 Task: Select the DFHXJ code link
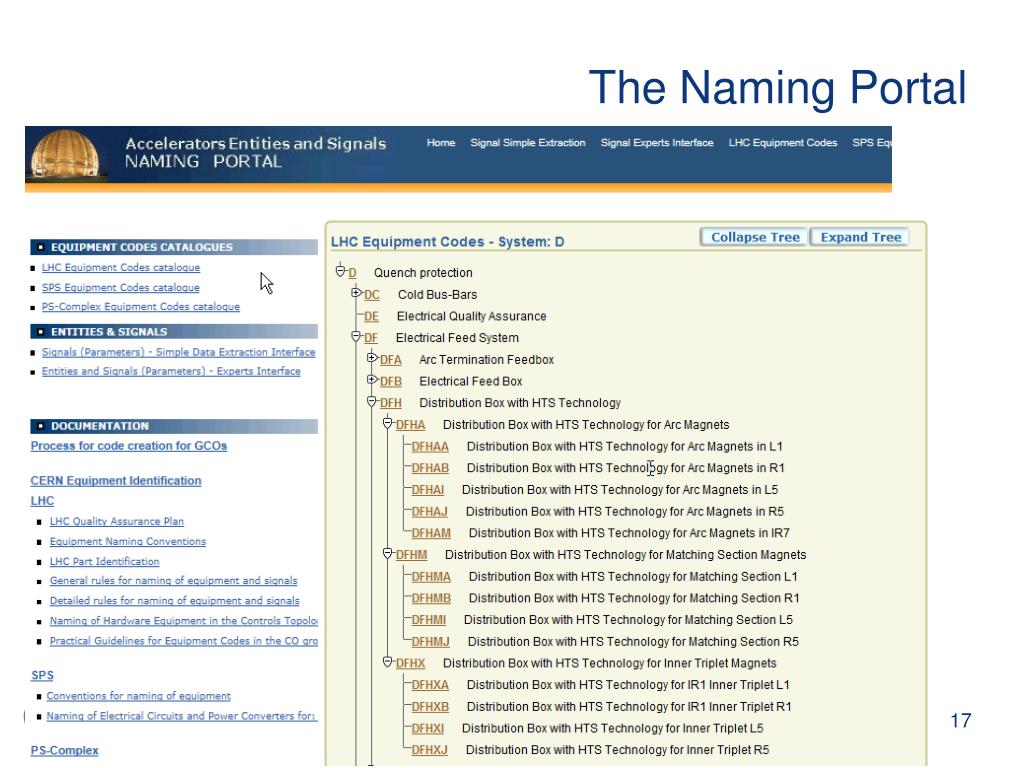pyautogui.click(x=430, y=750)
